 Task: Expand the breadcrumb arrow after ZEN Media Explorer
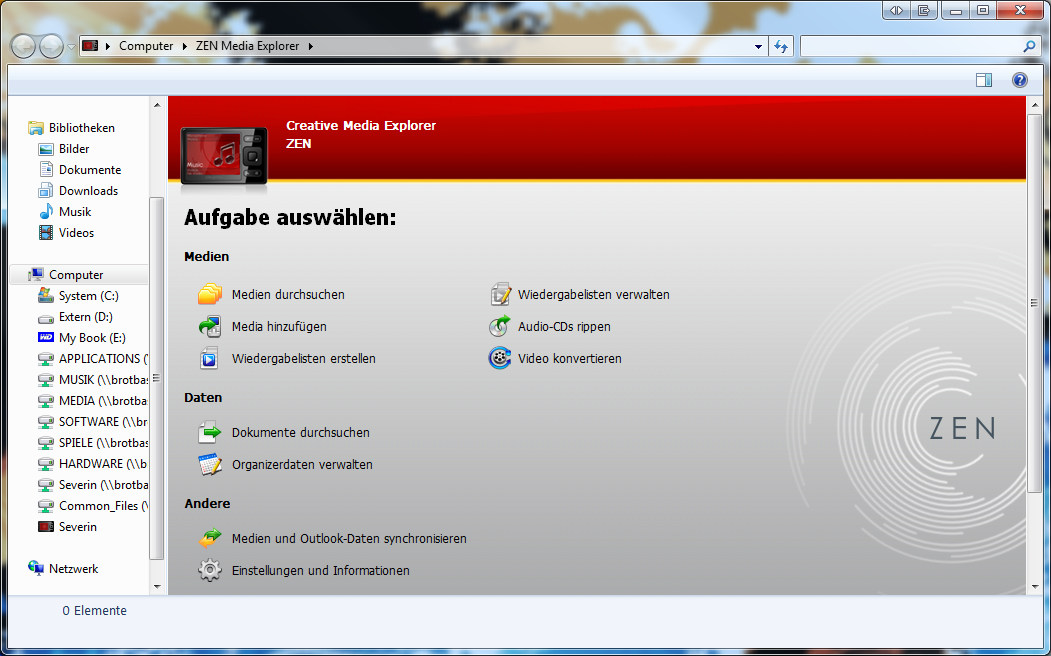point(310,46)
